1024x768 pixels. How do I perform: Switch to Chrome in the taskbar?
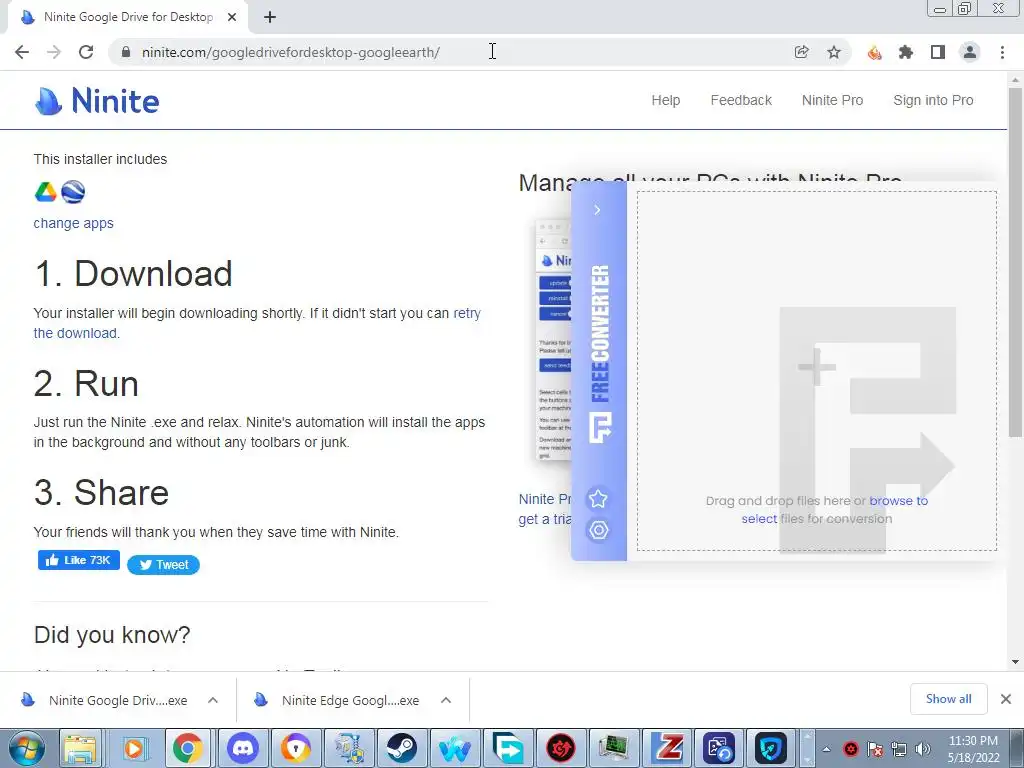pos(187,748)
